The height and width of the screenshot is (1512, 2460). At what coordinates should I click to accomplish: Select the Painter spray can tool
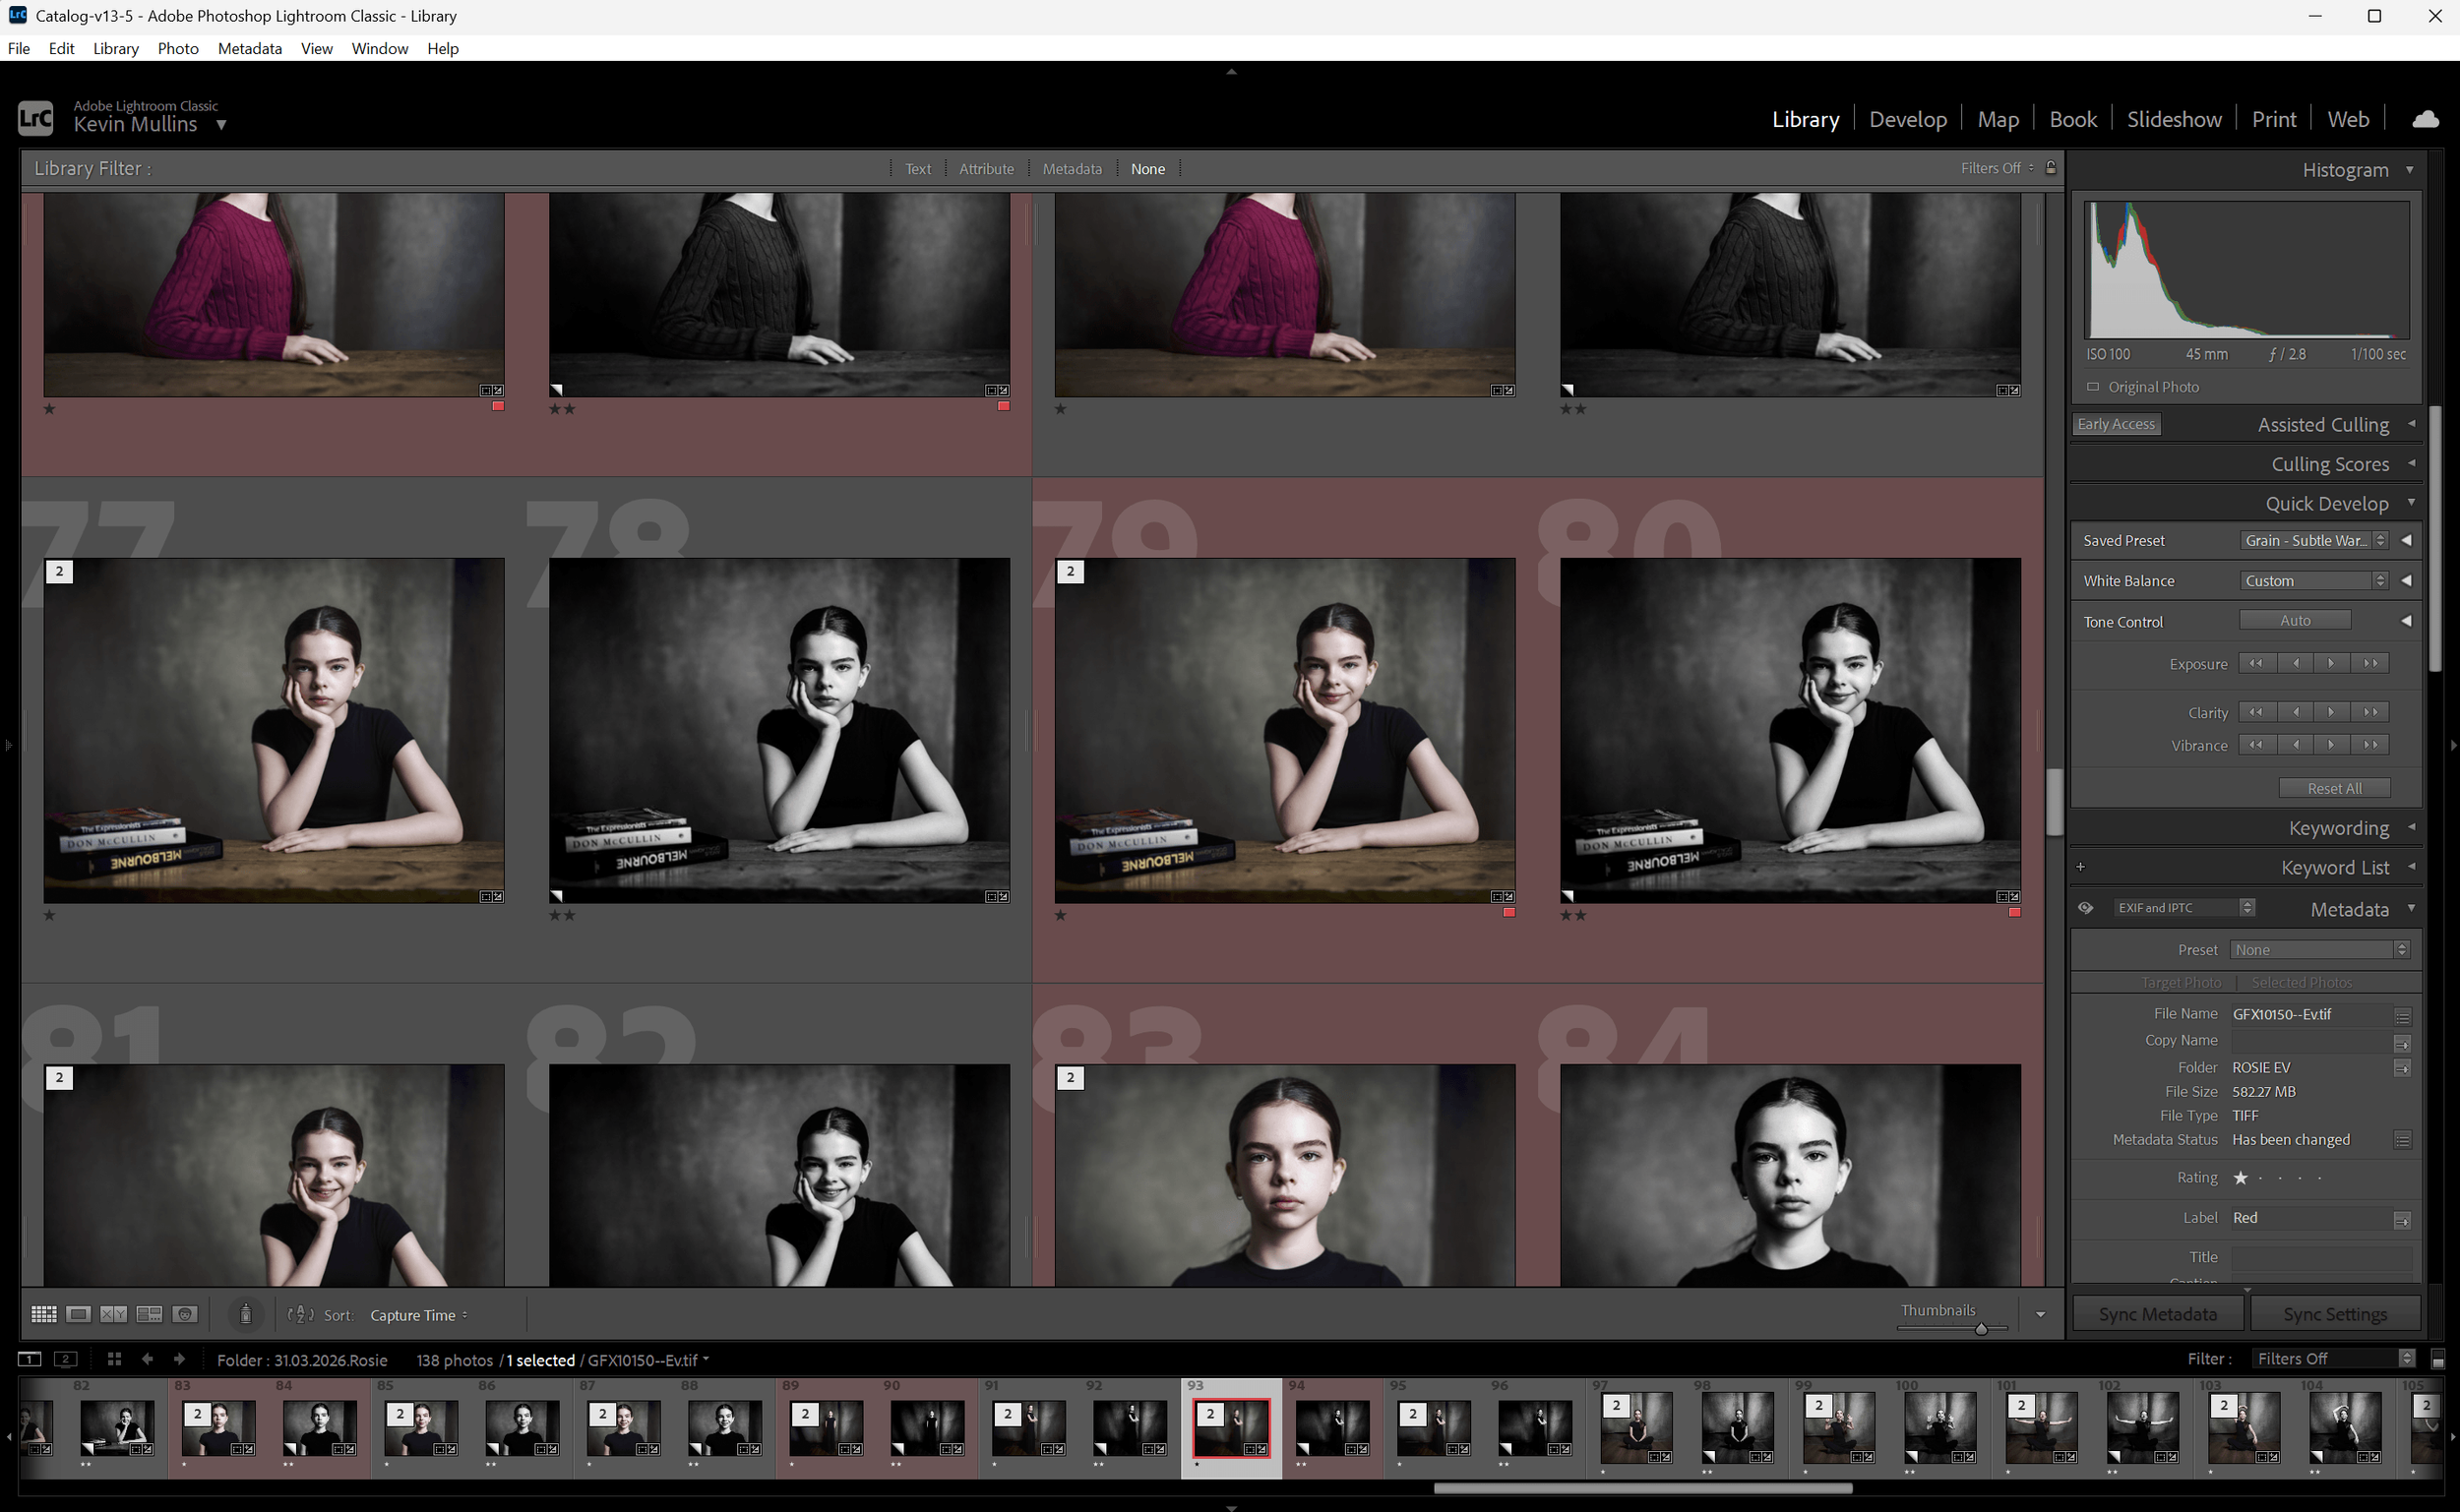coord(246,1314)
